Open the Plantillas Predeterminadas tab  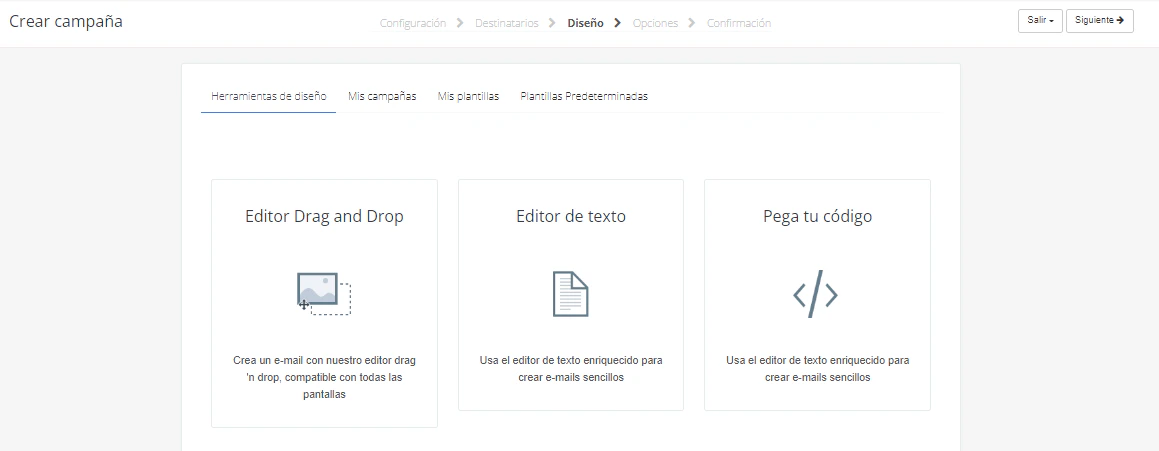pyautogui.click(x=584, y=97)
